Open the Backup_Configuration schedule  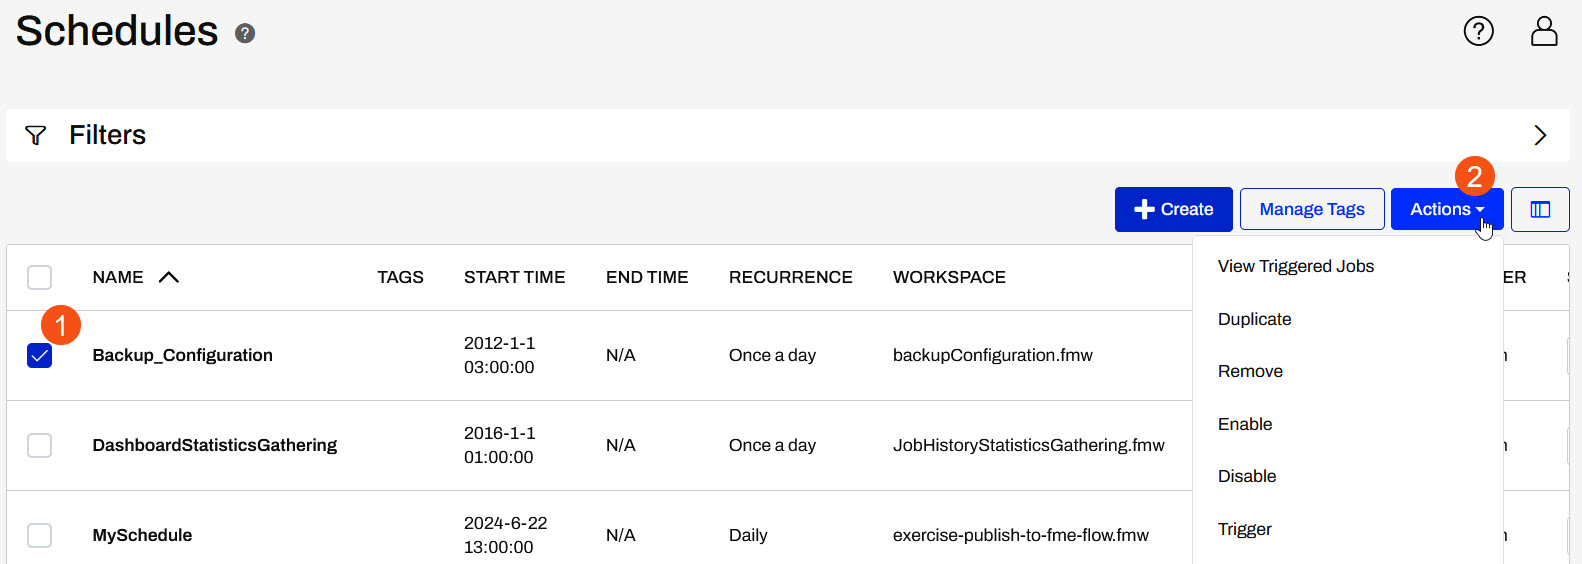pos(182,355)
